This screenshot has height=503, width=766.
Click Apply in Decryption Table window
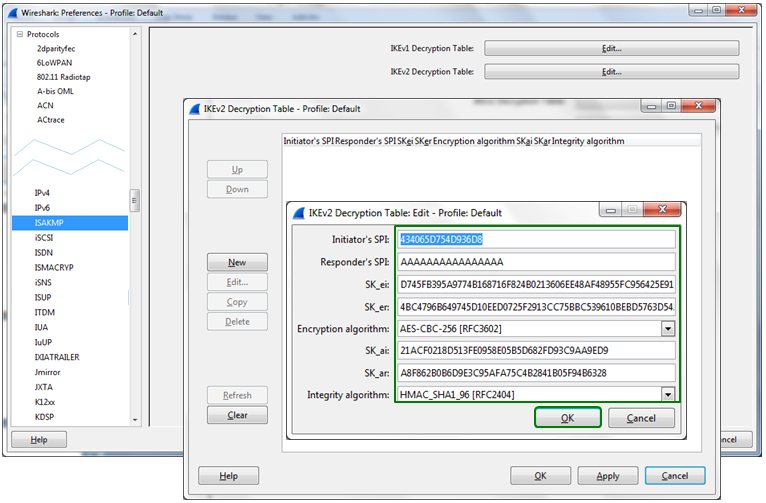[608, 476]
